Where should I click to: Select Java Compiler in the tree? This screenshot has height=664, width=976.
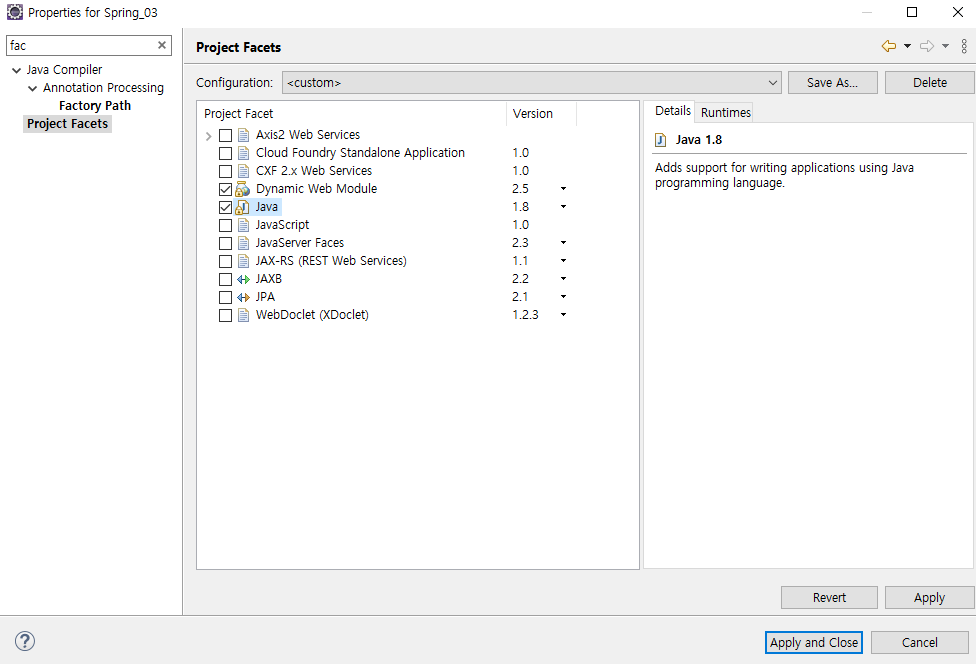(64, 70)
